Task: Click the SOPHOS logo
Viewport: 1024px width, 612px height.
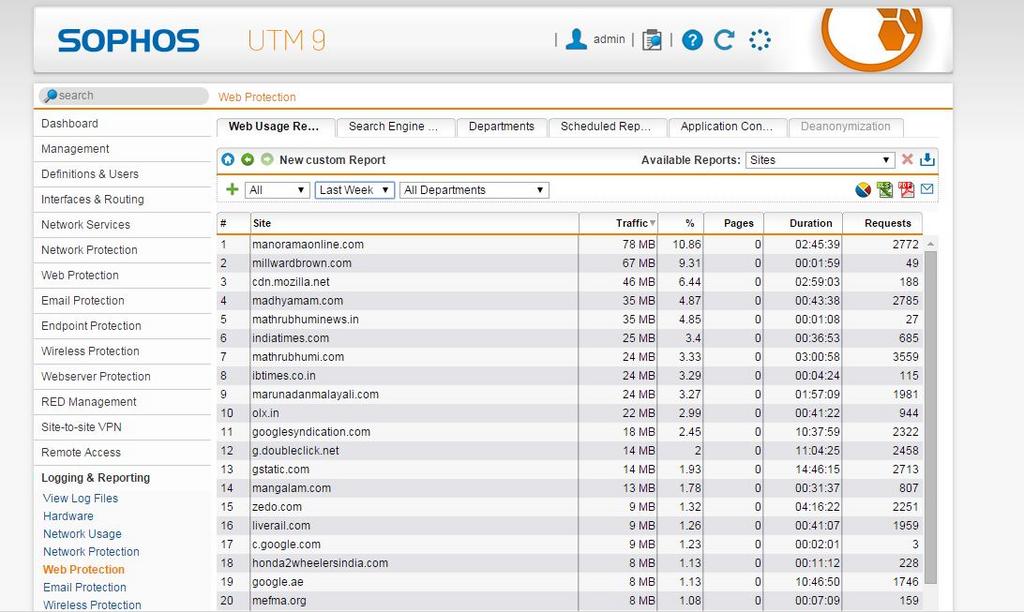Action: click(128, 40)
